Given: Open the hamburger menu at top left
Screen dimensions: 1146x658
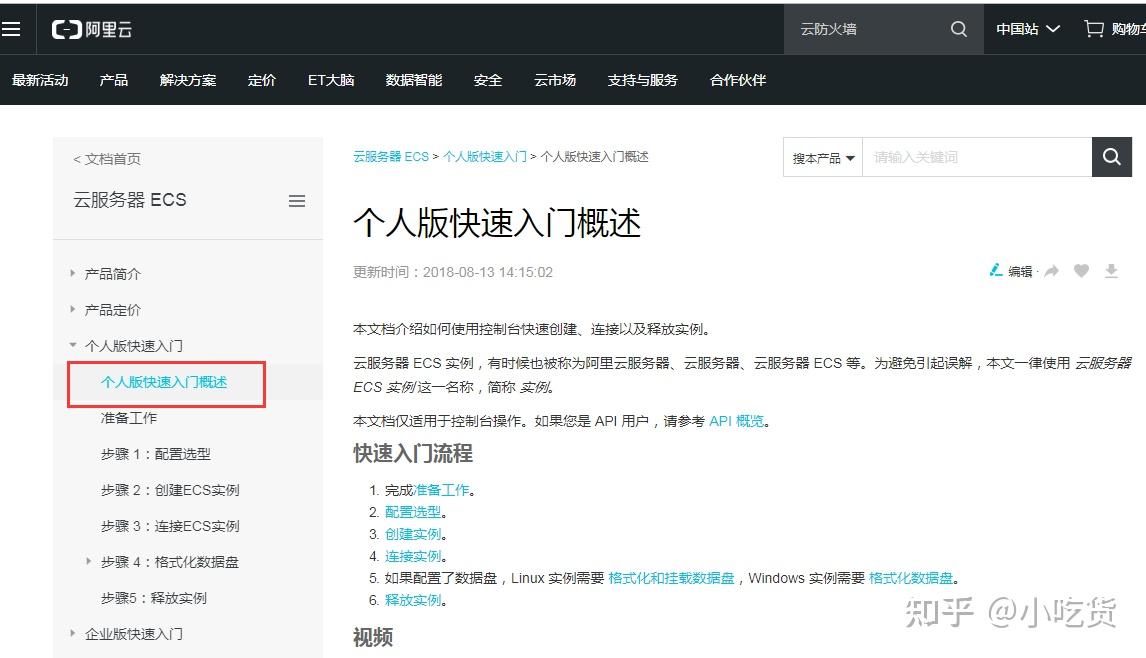Looking at the screenshot, I should (x=10, y=29).
